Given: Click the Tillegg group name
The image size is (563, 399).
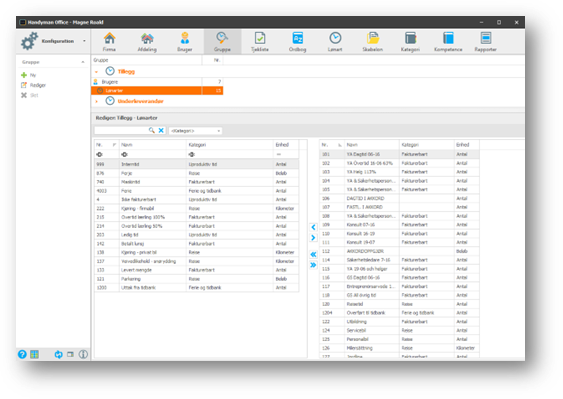Looking at the screenshot, I should coord(126,71).
